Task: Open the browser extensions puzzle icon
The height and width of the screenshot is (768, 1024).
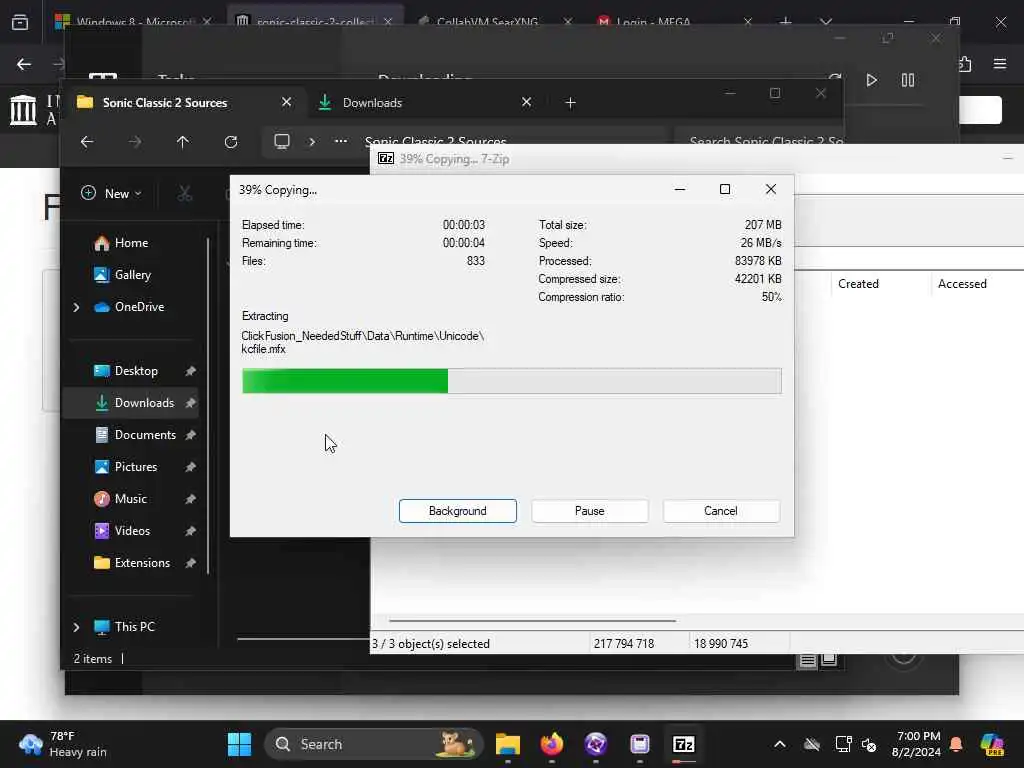Action: 965,64
